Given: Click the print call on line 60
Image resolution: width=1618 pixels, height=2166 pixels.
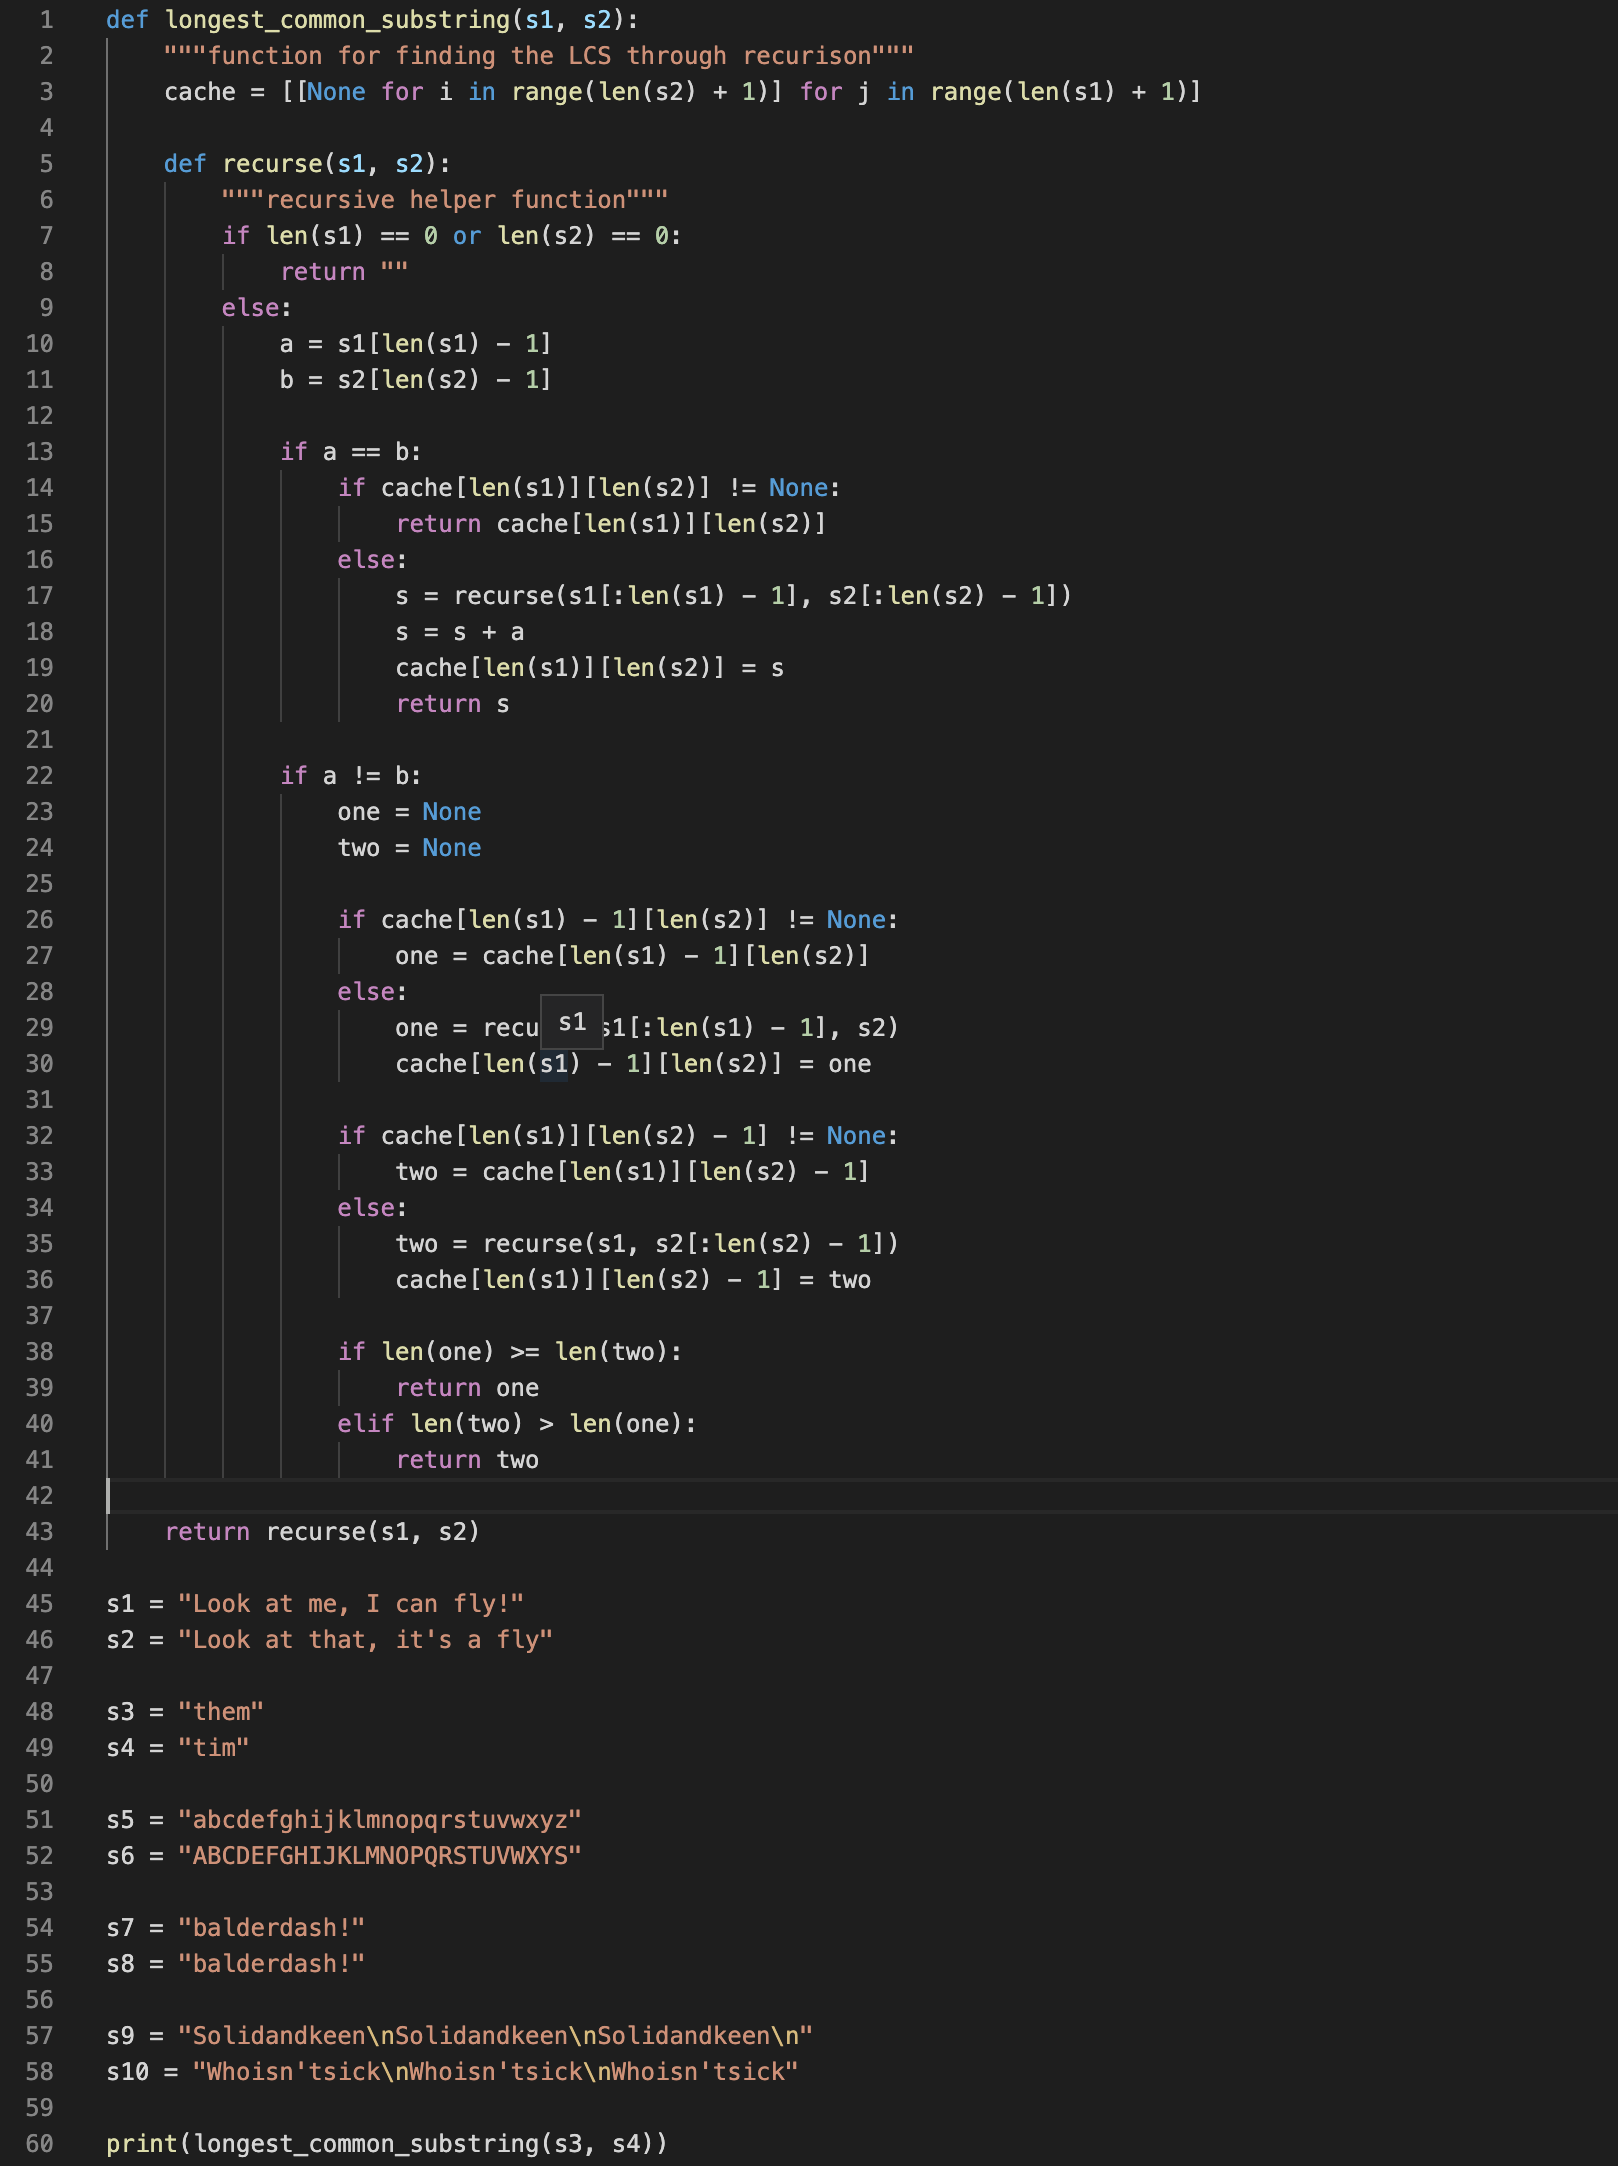Looking at the screenshot, I should [387, 2144].
